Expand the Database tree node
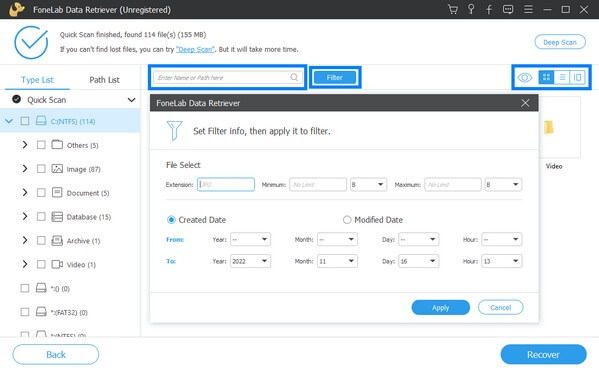 pos(25,216)
